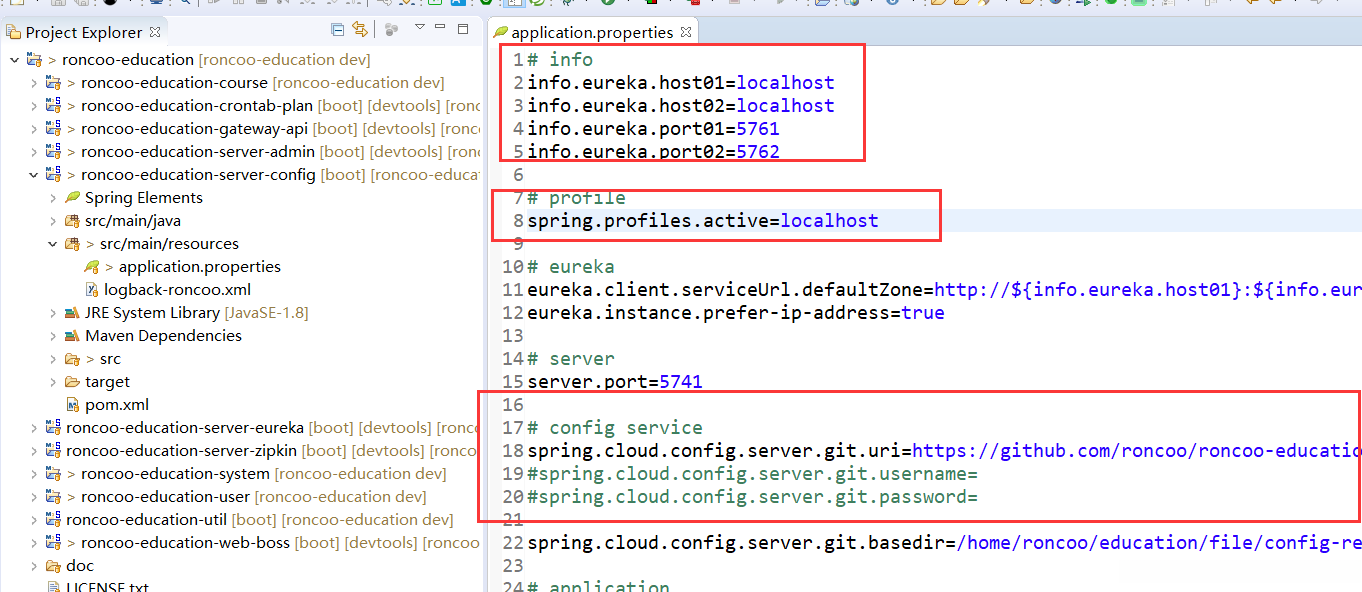1362x592 pixels.
Task: Expand roncoo-education-server-eureka project
Action: coord(33,428)
